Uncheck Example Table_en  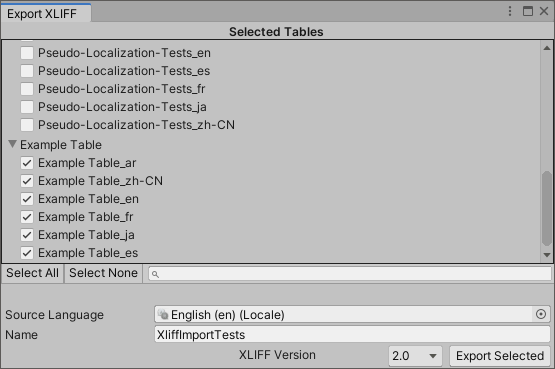pos(27,199)
